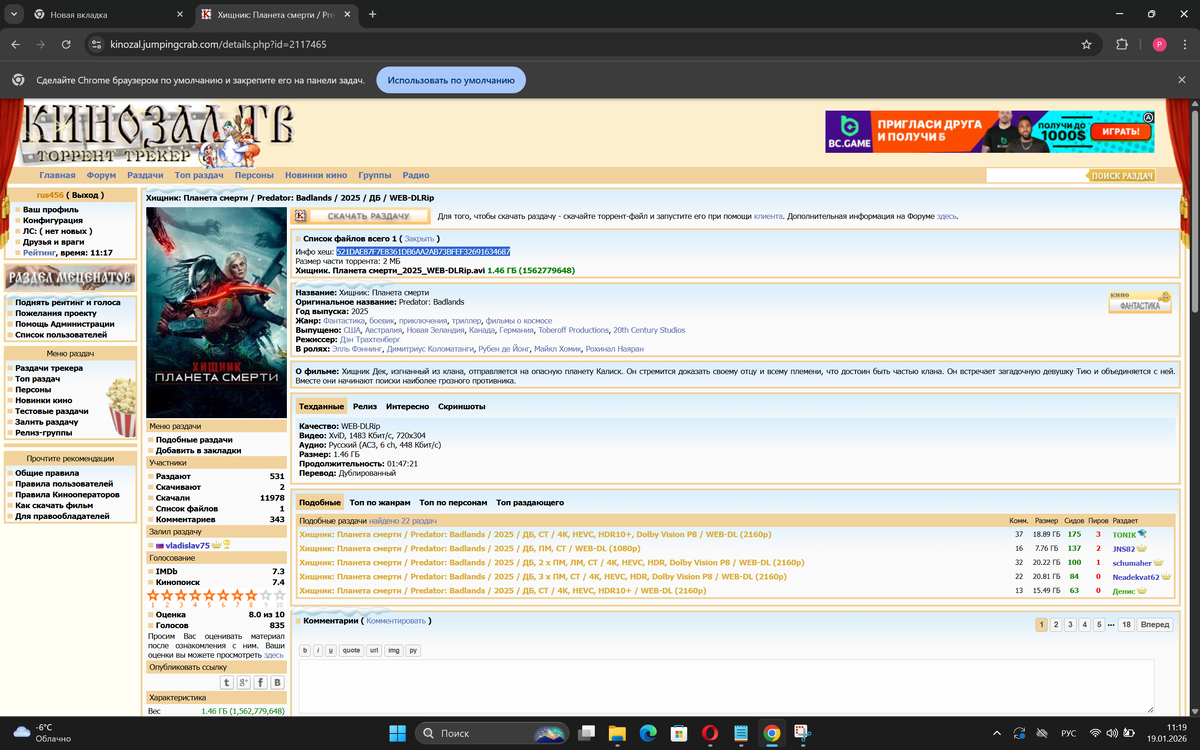Select the Топ по персонам tab
Viewport: 1200px width, 750px height.
tap(453, 502)
